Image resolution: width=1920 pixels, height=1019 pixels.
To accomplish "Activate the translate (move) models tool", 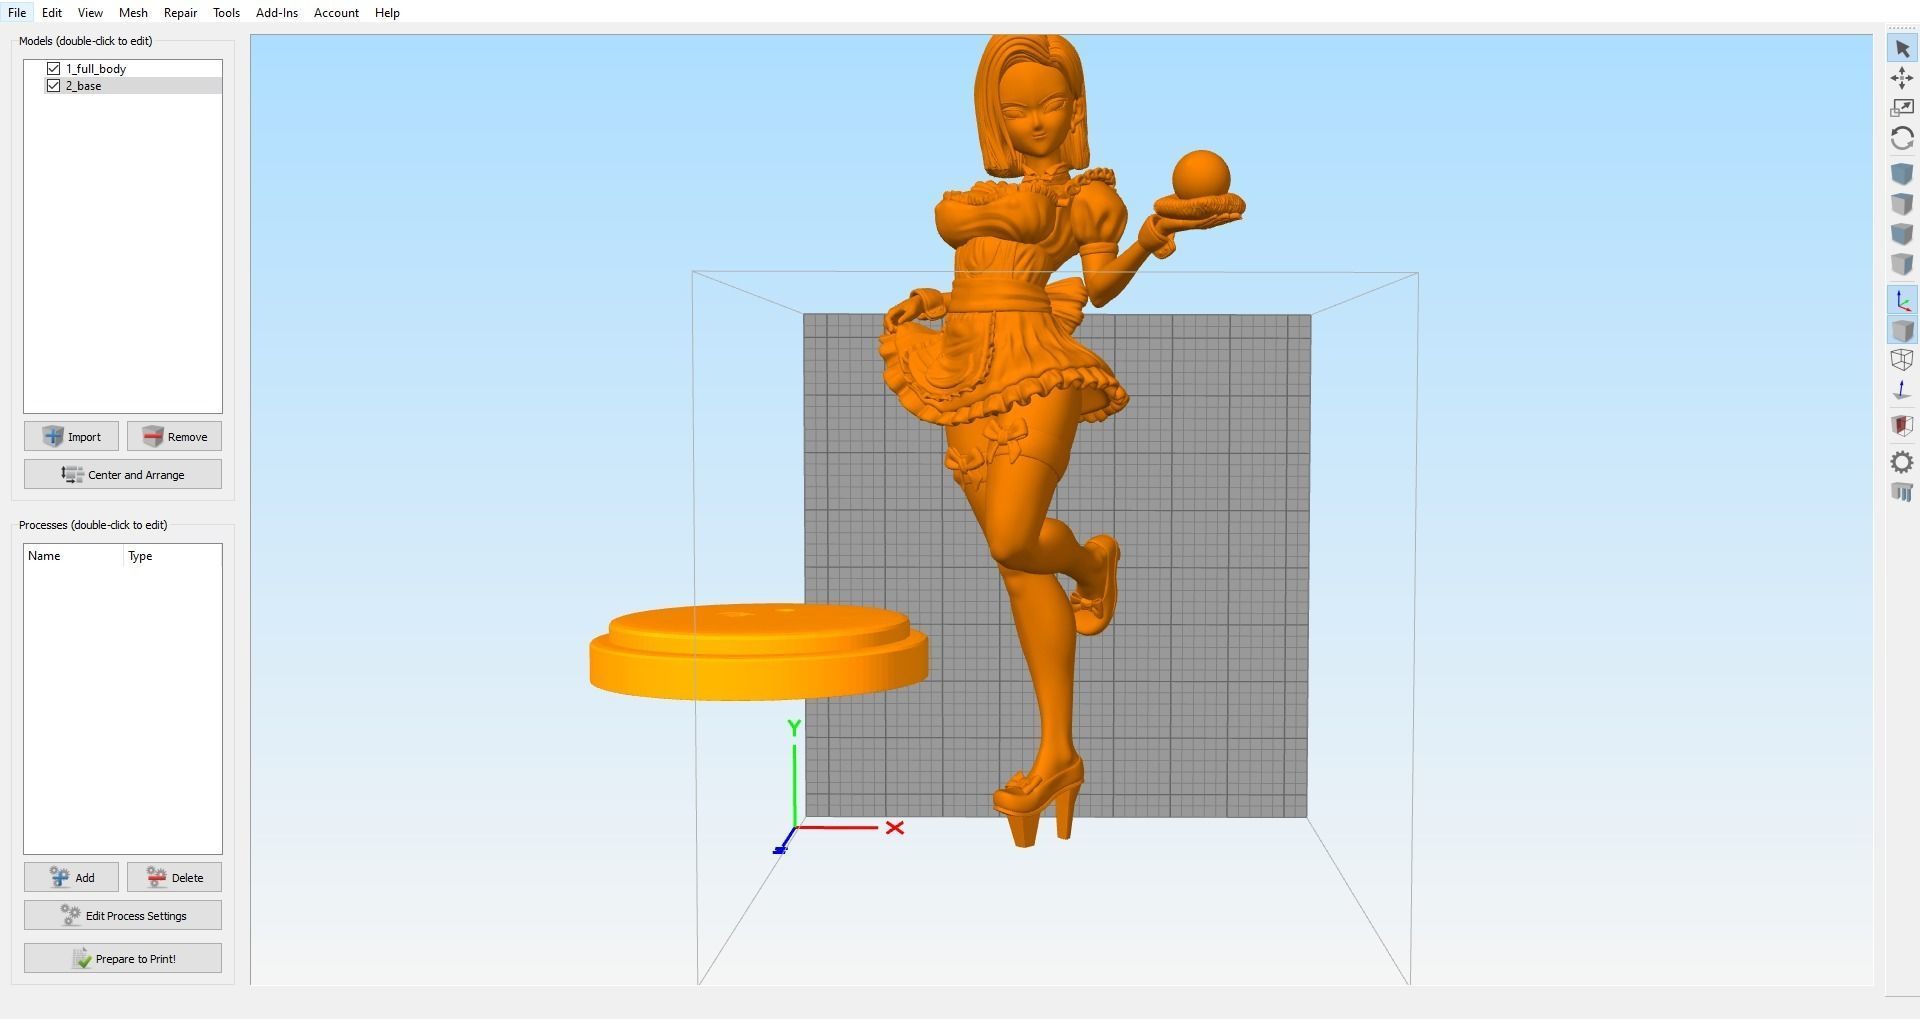I will pyautogui.click(x=1902, y=78).
